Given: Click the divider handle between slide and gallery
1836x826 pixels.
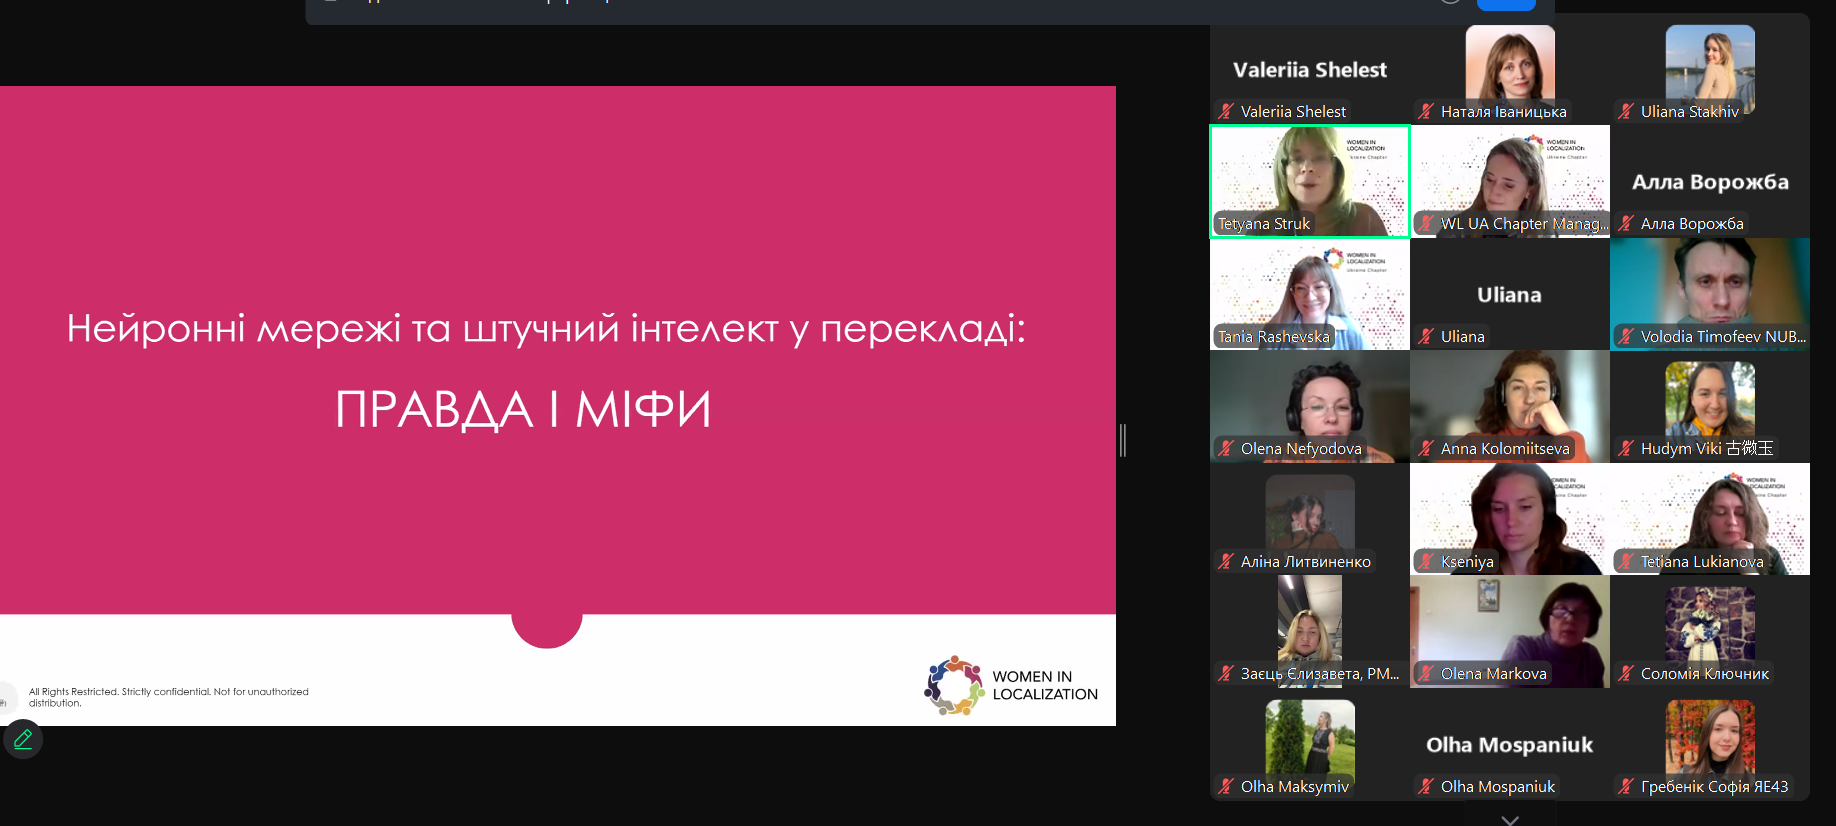Looking at the screenshot, I should coord(1123,440).
